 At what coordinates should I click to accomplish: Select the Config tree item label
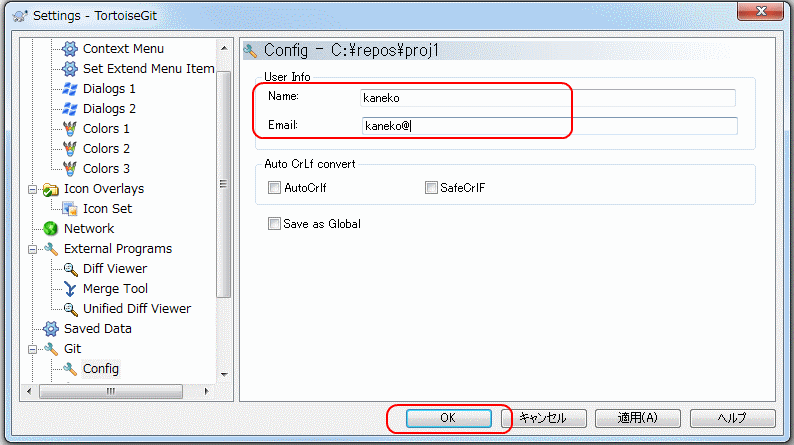tap(100, 369)
